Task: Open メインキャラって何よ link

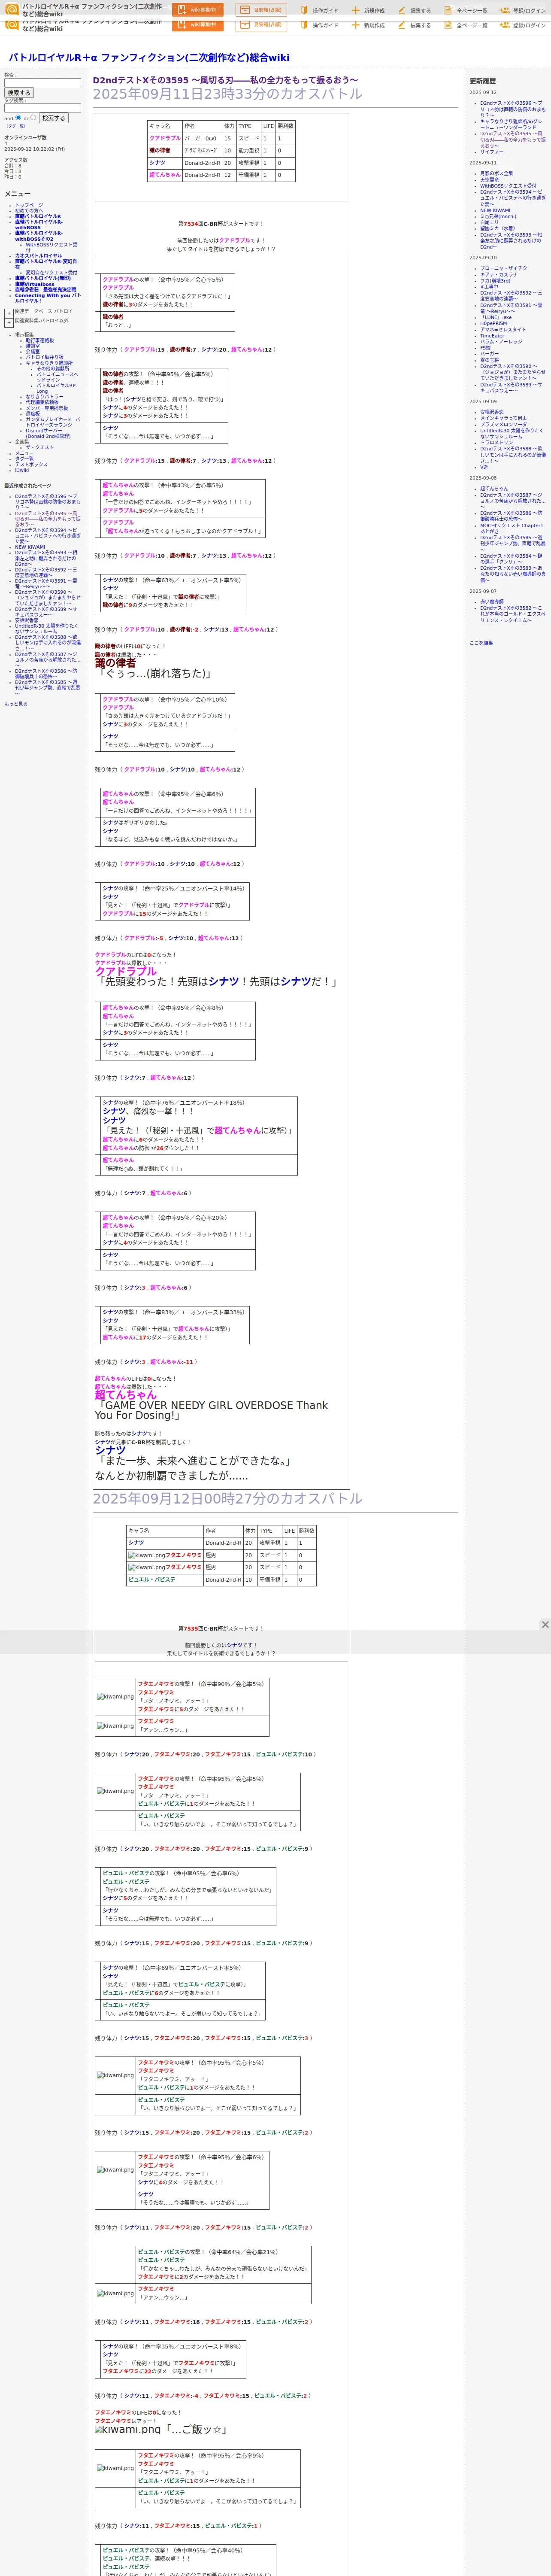Action: point(503,418)
